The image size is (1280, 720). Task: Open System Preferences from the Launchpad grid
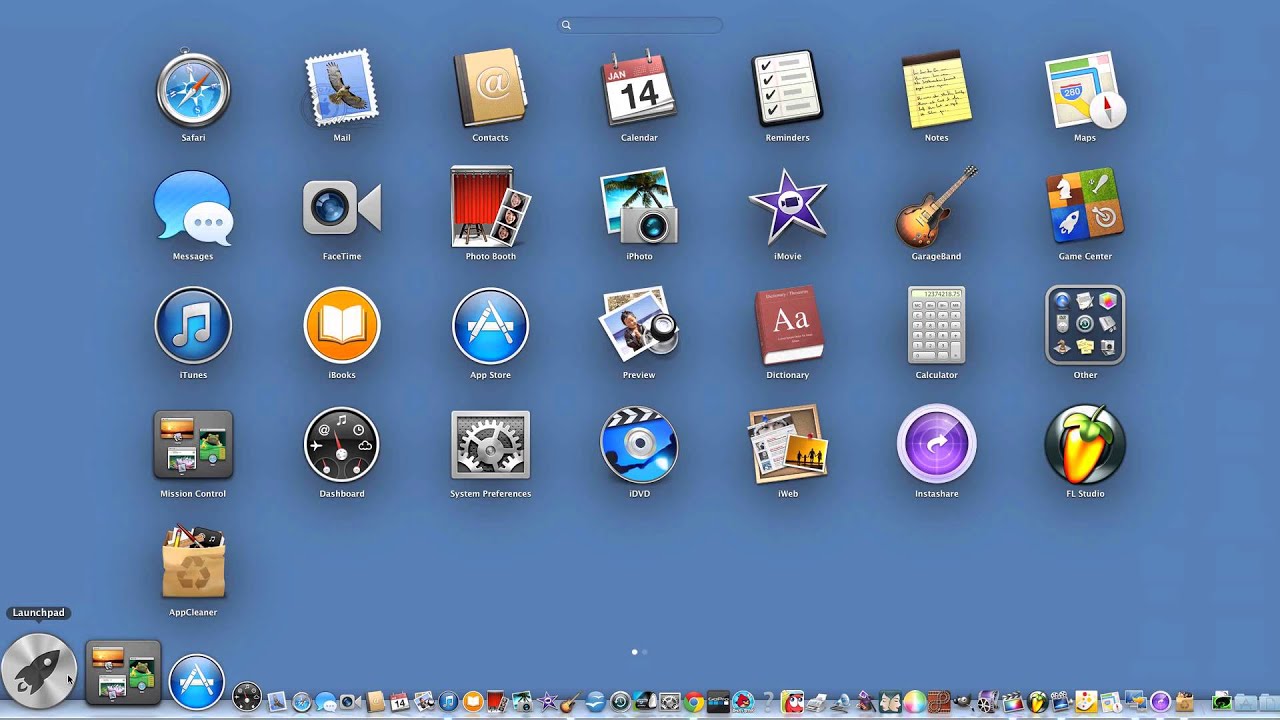(490, 444)
